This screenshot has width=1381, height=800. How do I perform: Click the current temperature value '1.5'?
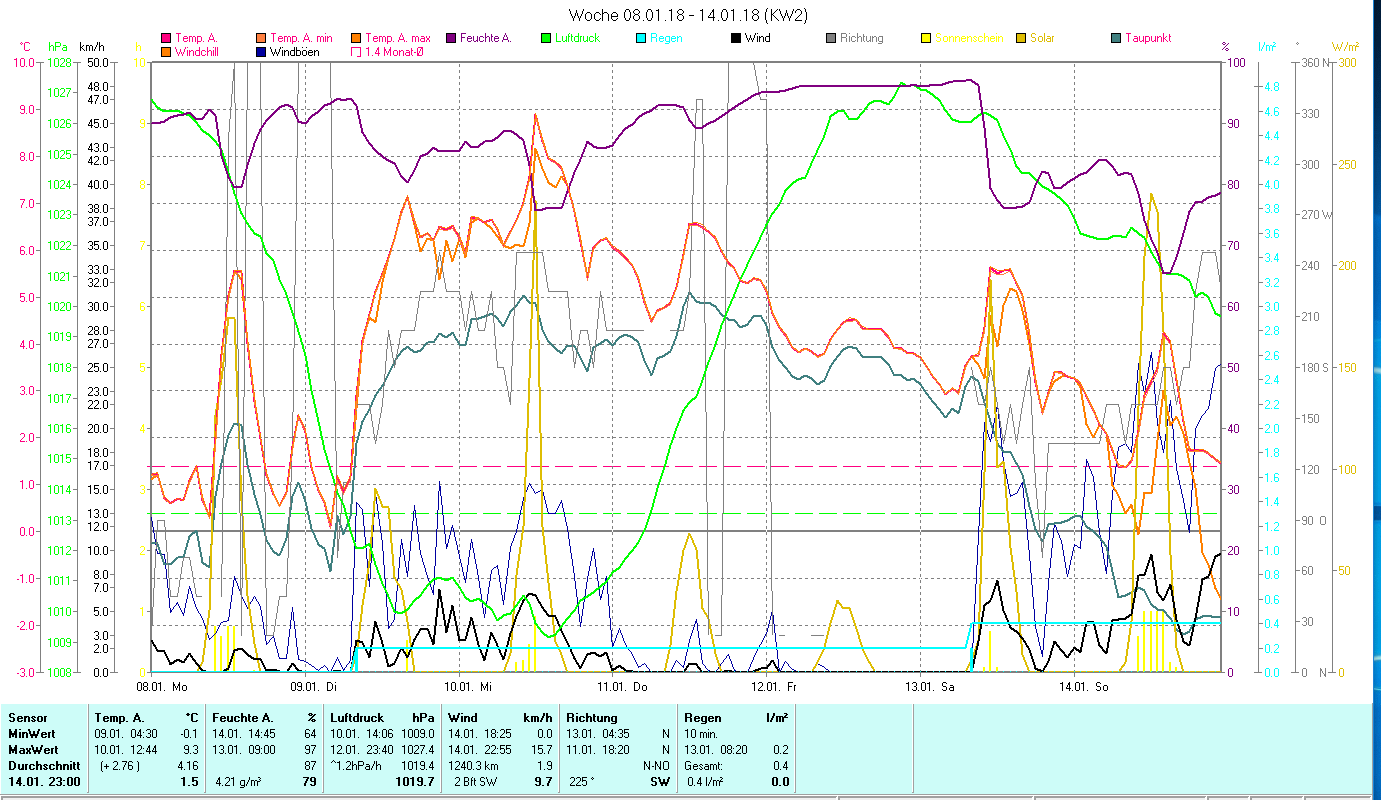[189, 782]
